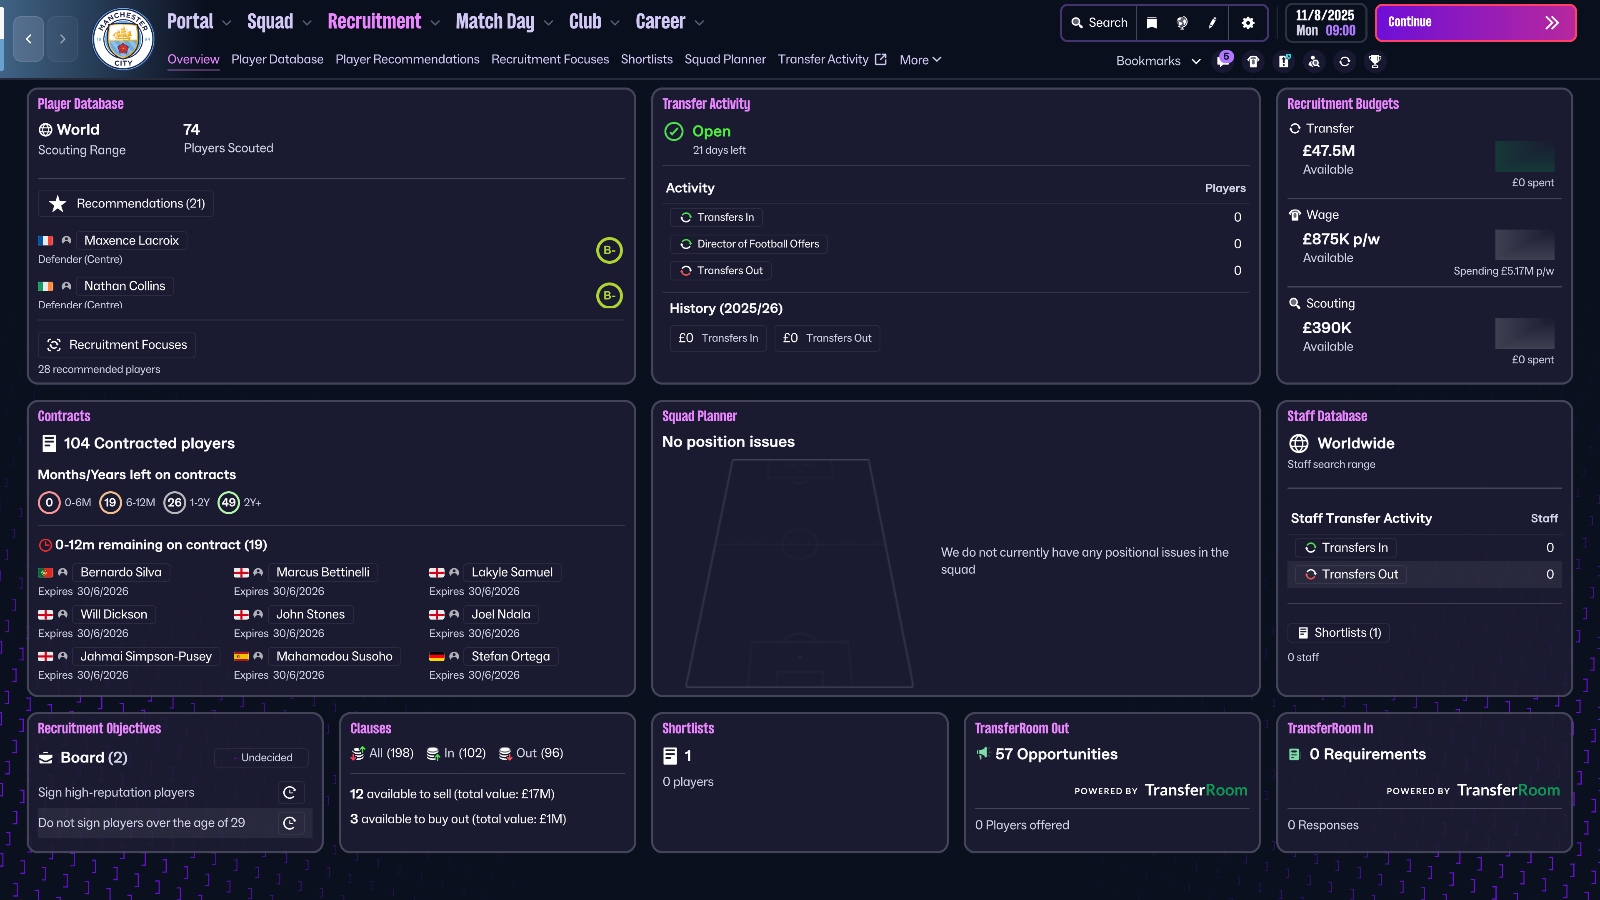Viewport: 1600px width, 900px height.
Task: Open Recommendations (21) button
Action: point(127,204)
